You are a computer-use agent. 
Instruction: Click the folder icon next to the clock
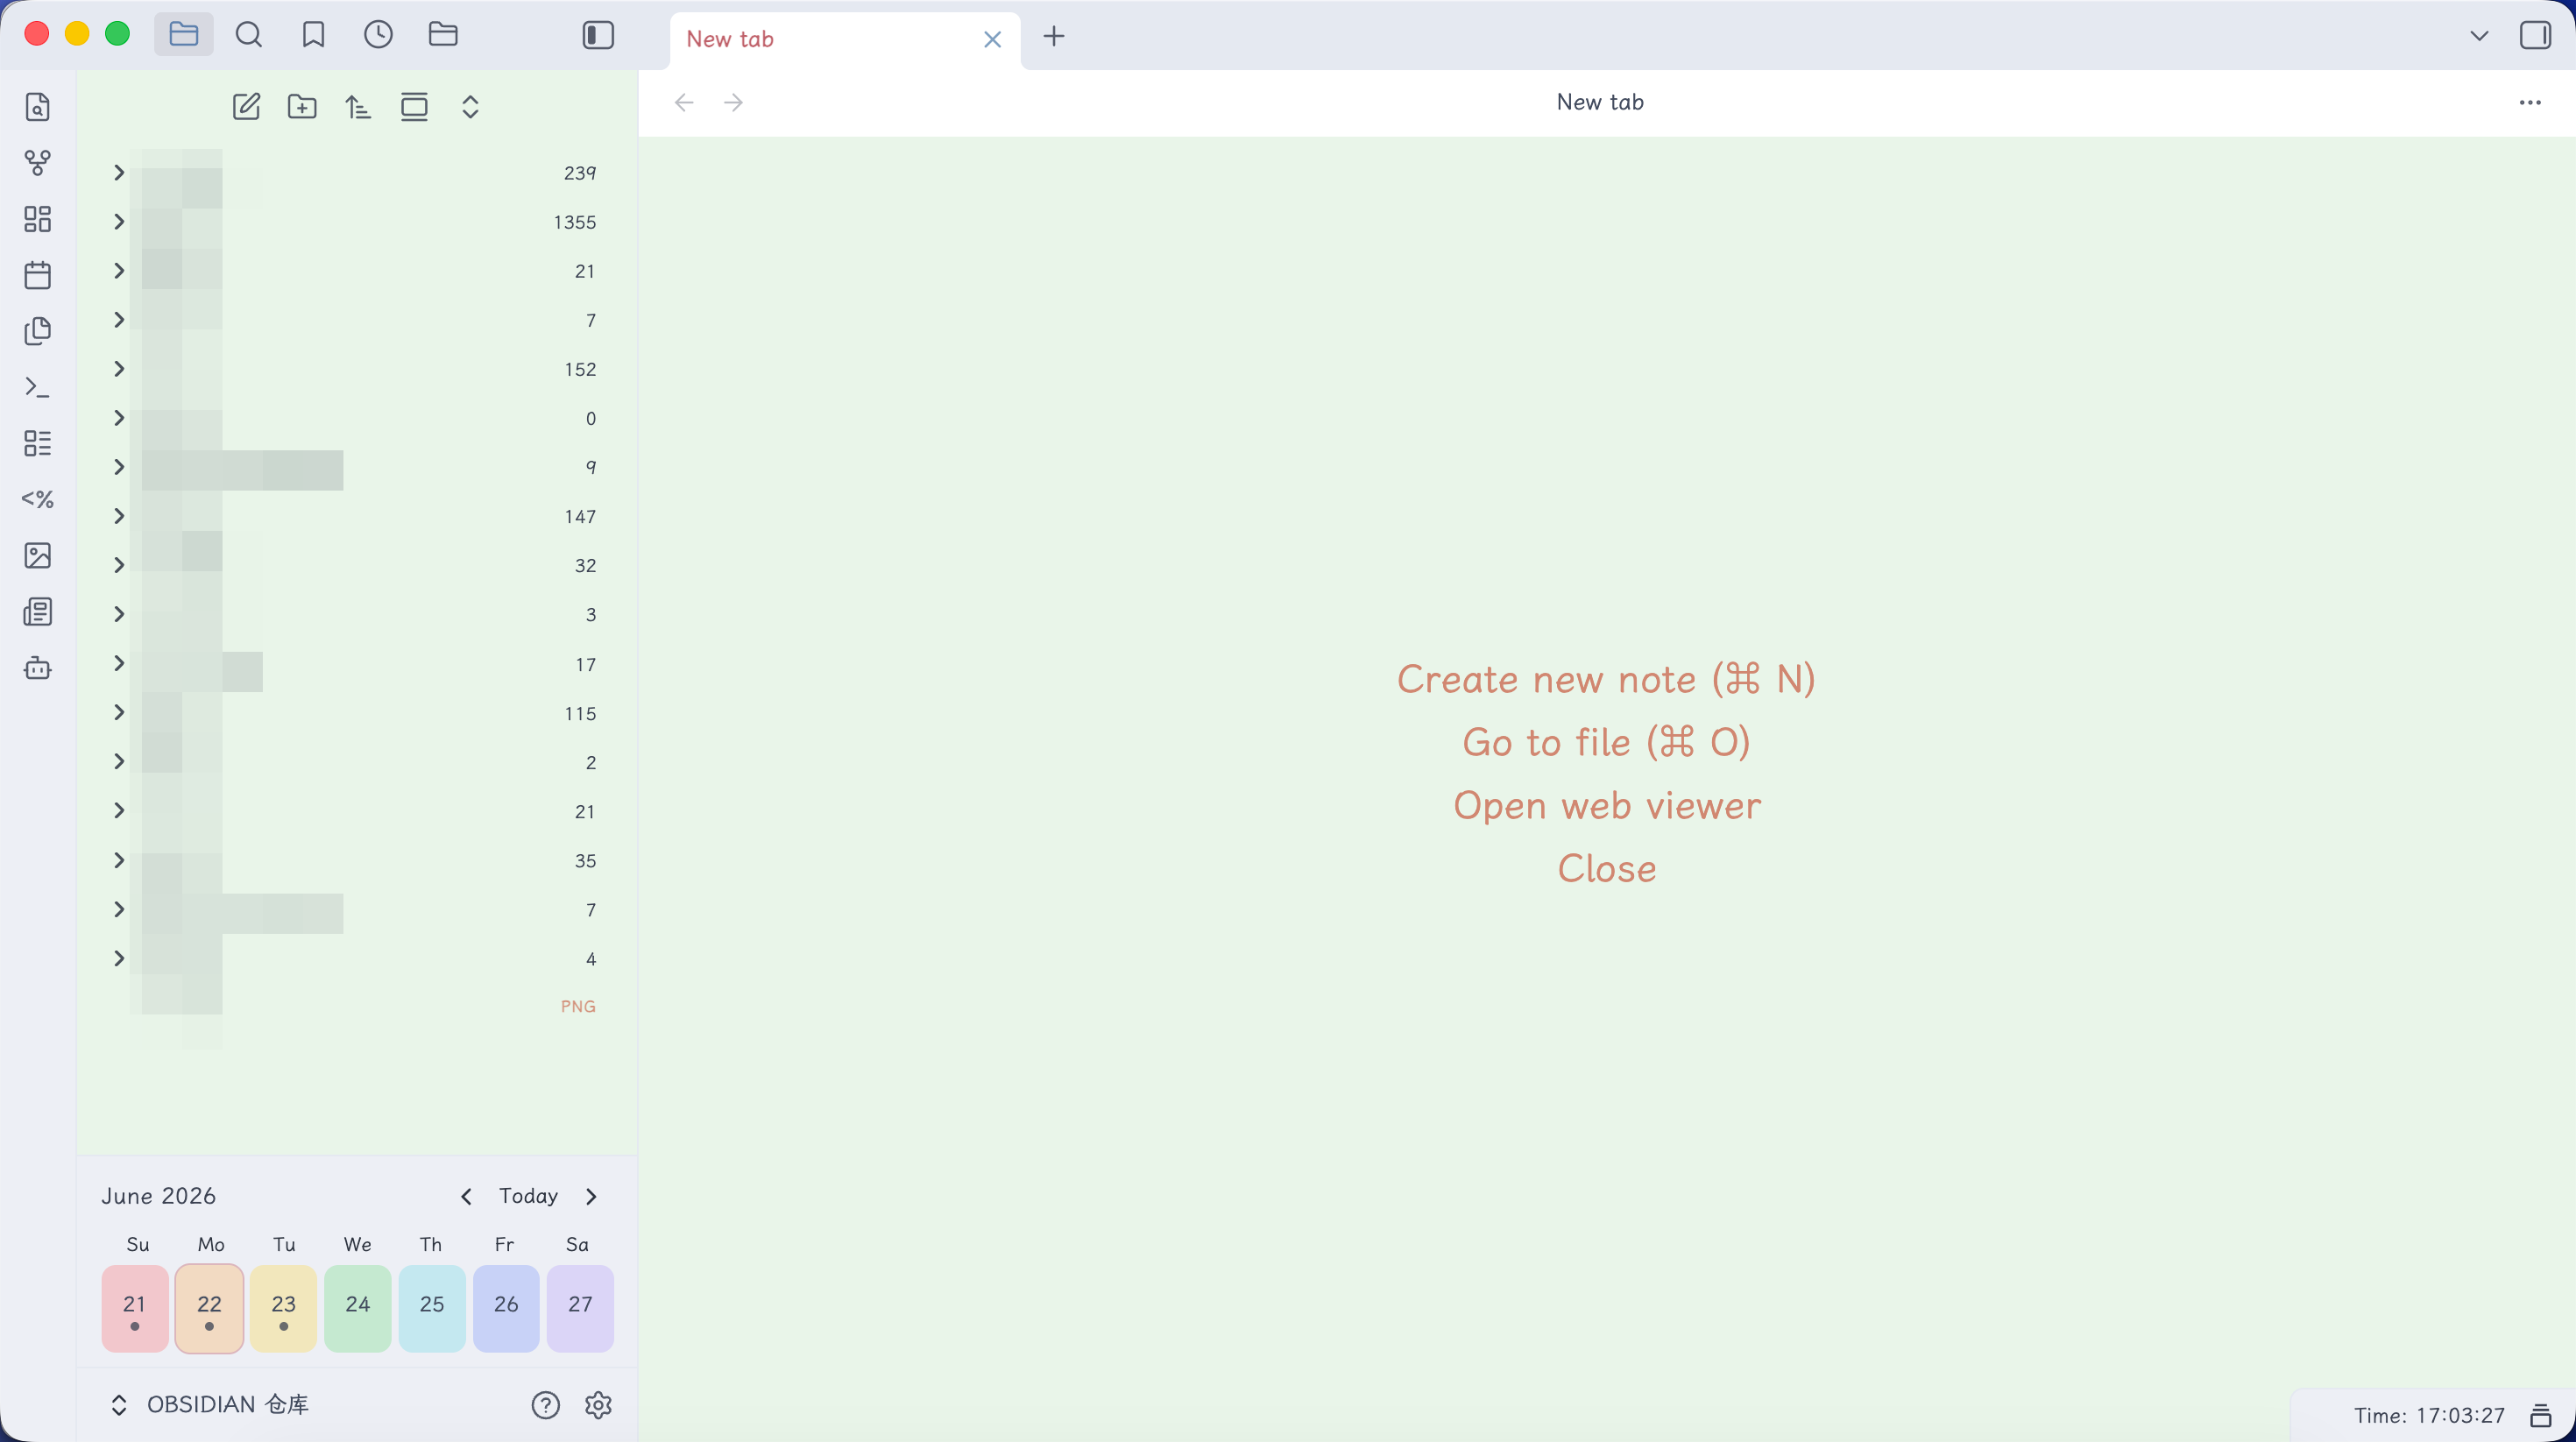tap(443, 35)
